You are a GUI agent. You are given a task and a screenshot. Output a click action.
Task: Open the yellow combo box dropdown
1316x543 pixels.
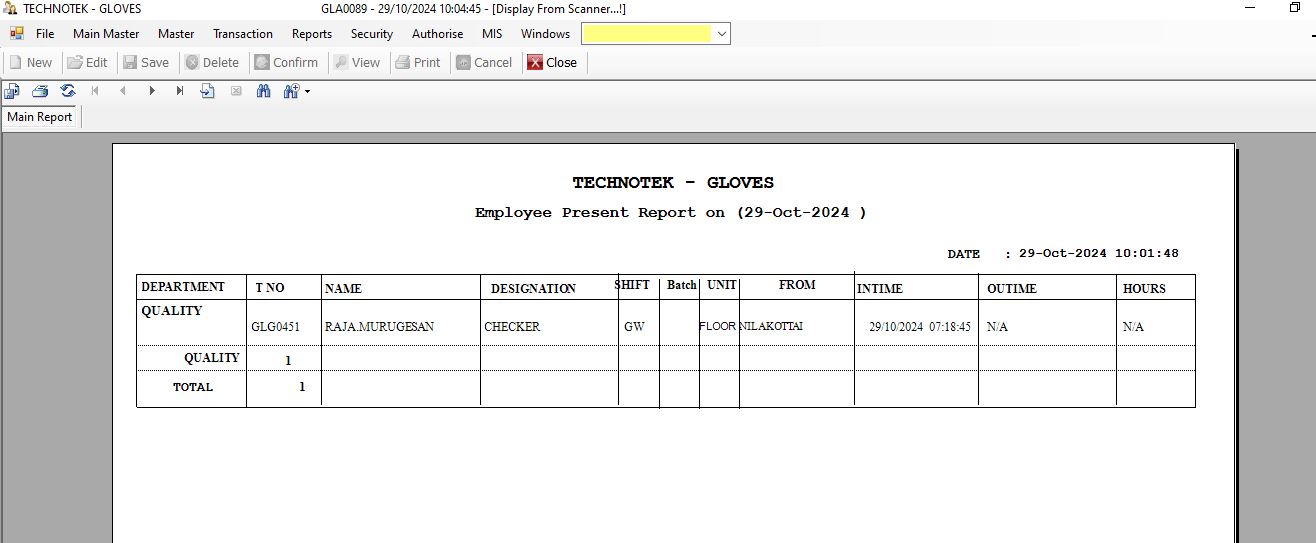tap(722, 34)
